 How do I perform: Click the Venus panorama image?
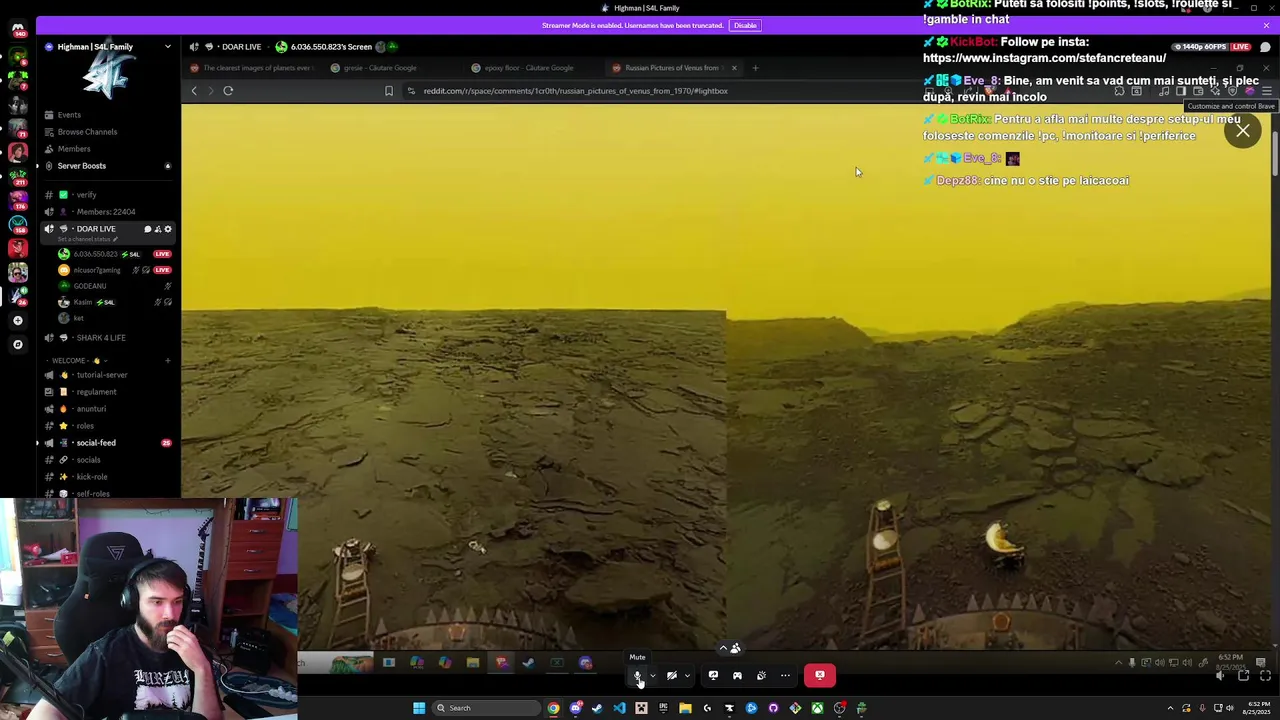tap(725, 378)
